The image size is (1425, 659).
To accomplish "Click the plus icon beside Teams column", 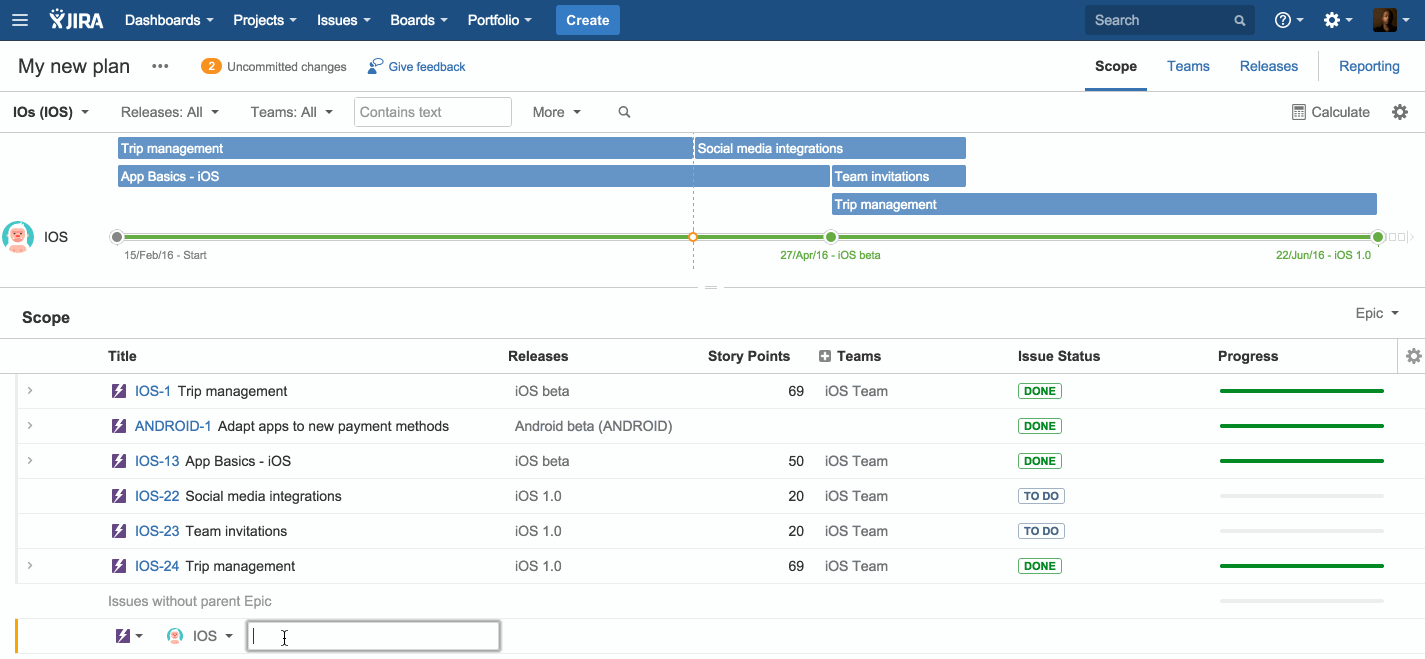I will [825, 356].
